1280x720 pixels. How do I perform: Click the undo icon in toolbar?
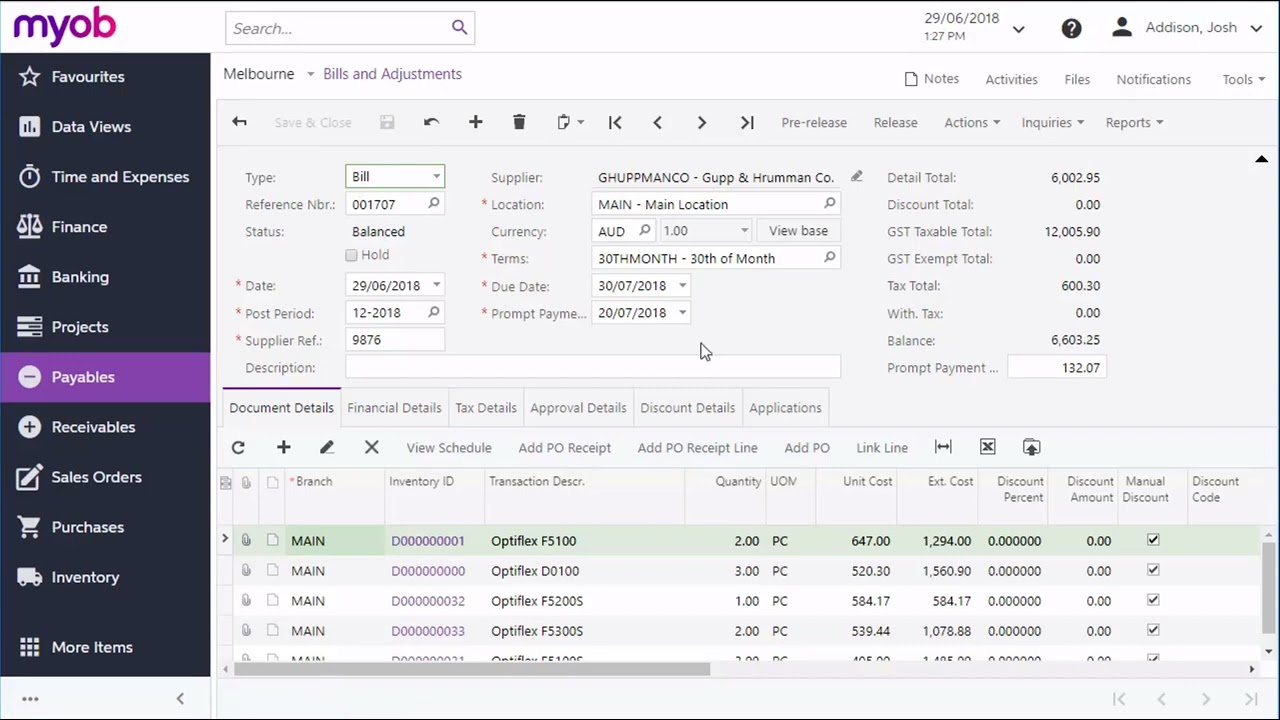coord(431,122)
